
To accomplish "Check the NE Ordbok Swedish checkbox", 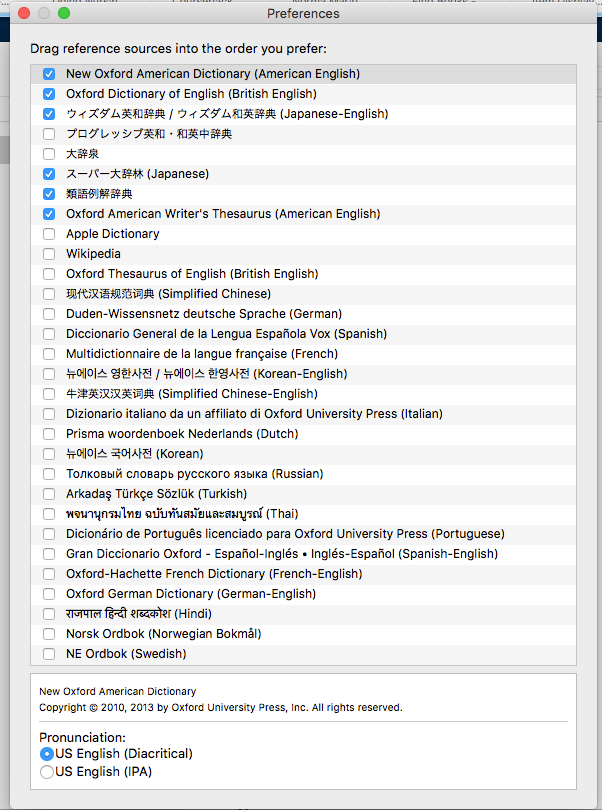I will click(x=49, y=654).
